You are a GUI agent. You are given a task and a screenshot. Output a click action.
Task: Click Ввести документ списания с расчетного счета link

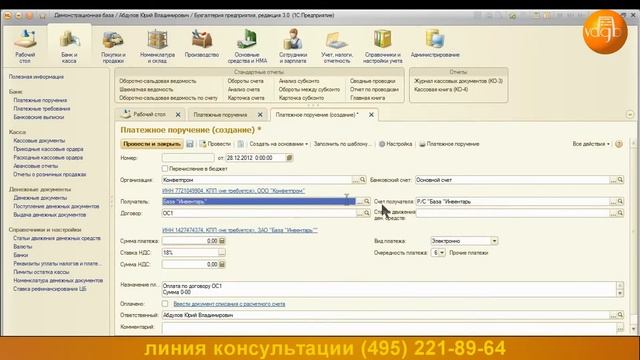(x=229, y=304)
